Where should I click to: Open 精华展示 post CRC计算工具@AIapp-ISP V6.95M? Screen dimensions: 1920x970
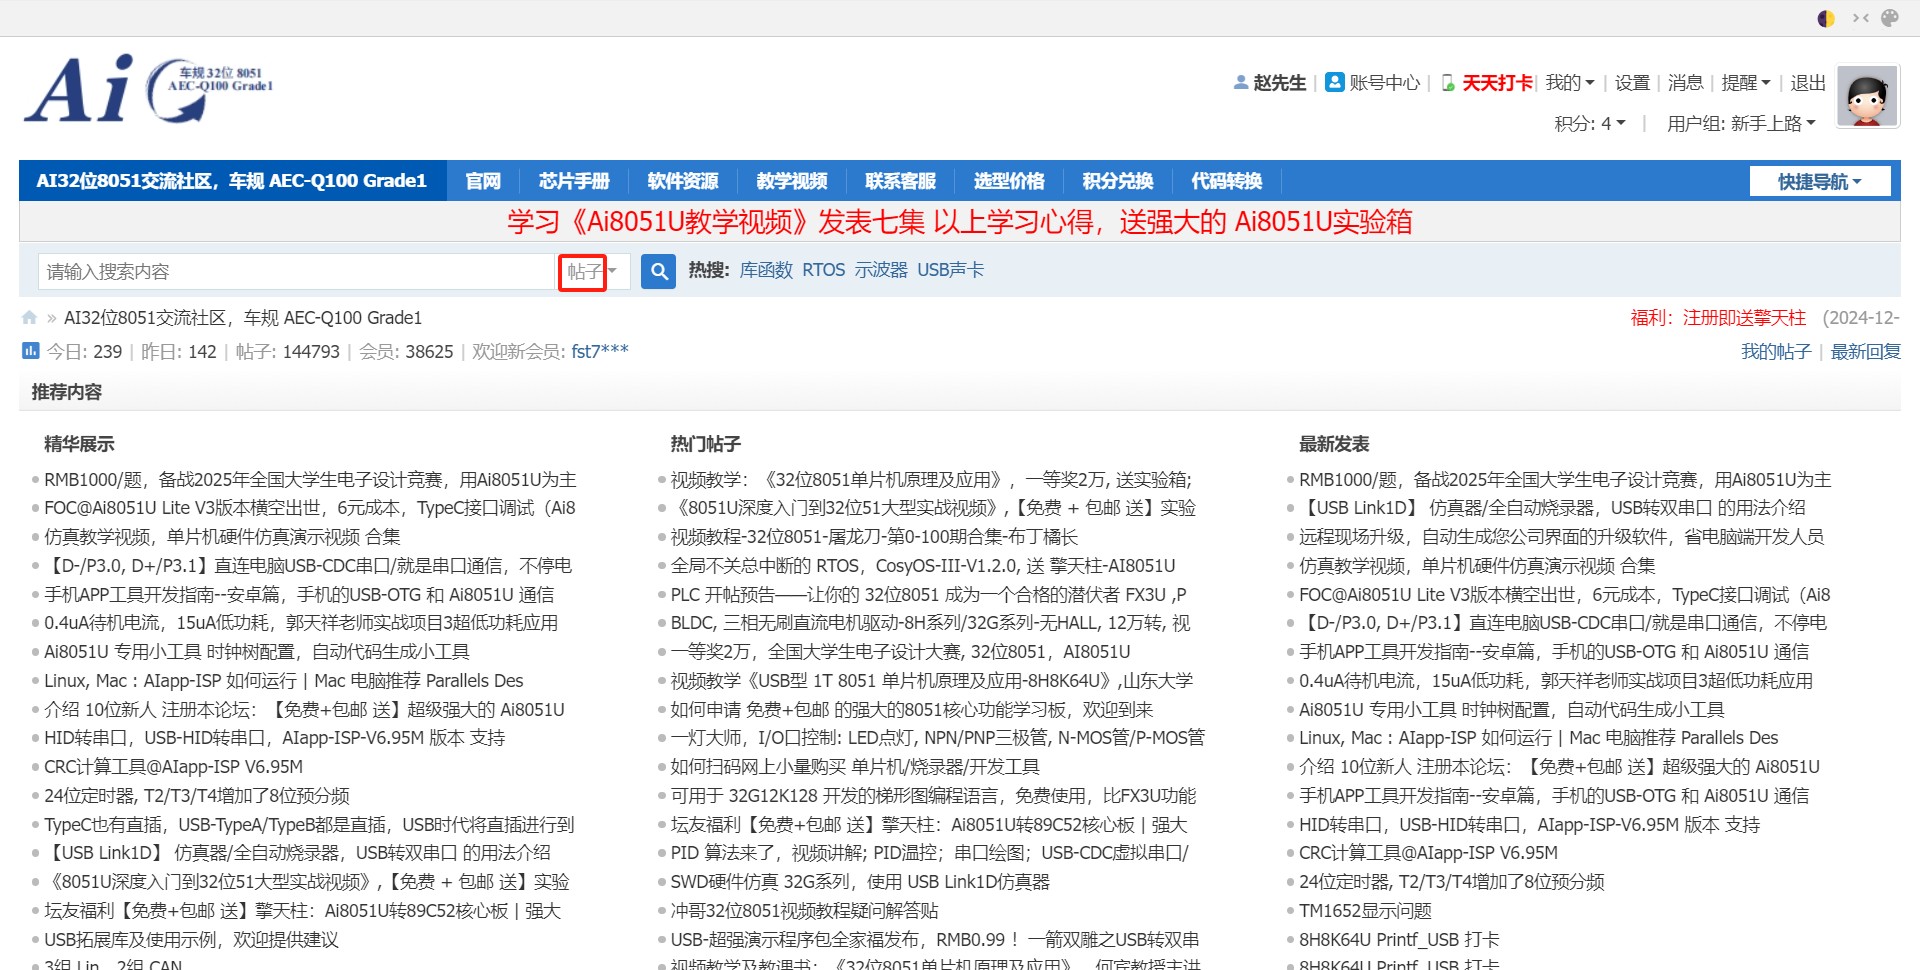[174, 767]
